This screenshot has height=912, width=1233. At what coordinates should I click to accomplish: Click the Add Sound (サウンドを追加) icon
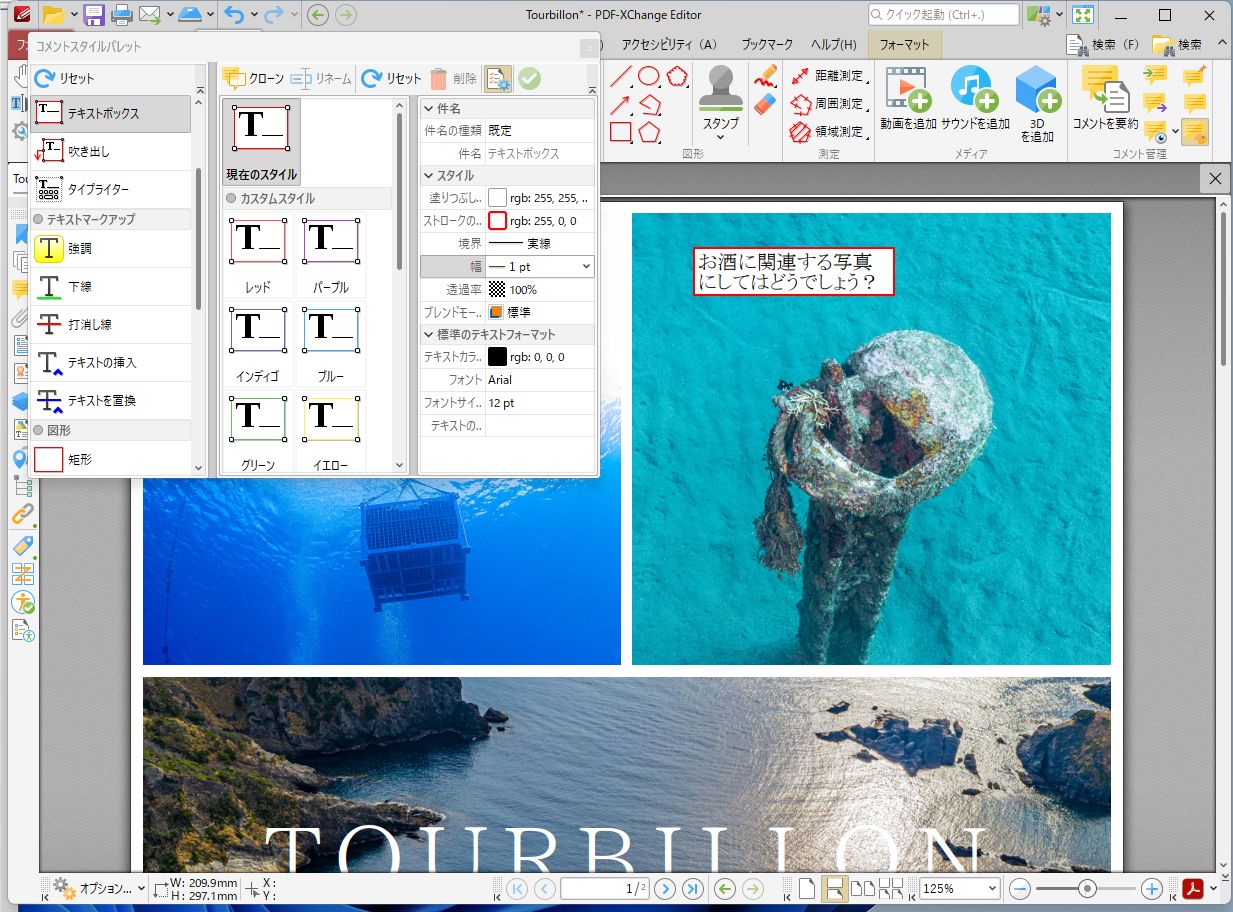tap(975, 88)
